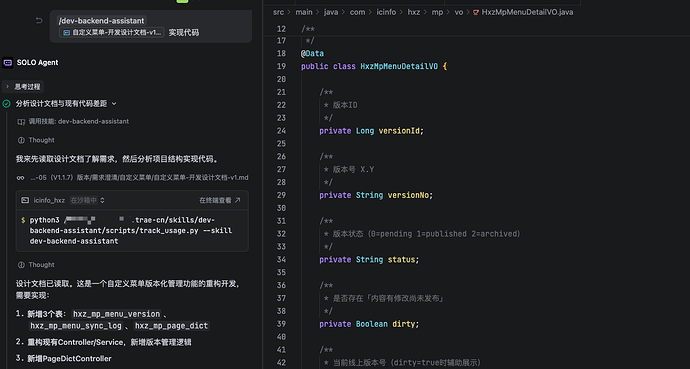Click line number 19 in the gutter
The width and height of the screenshot is (690, 369).
281,66
